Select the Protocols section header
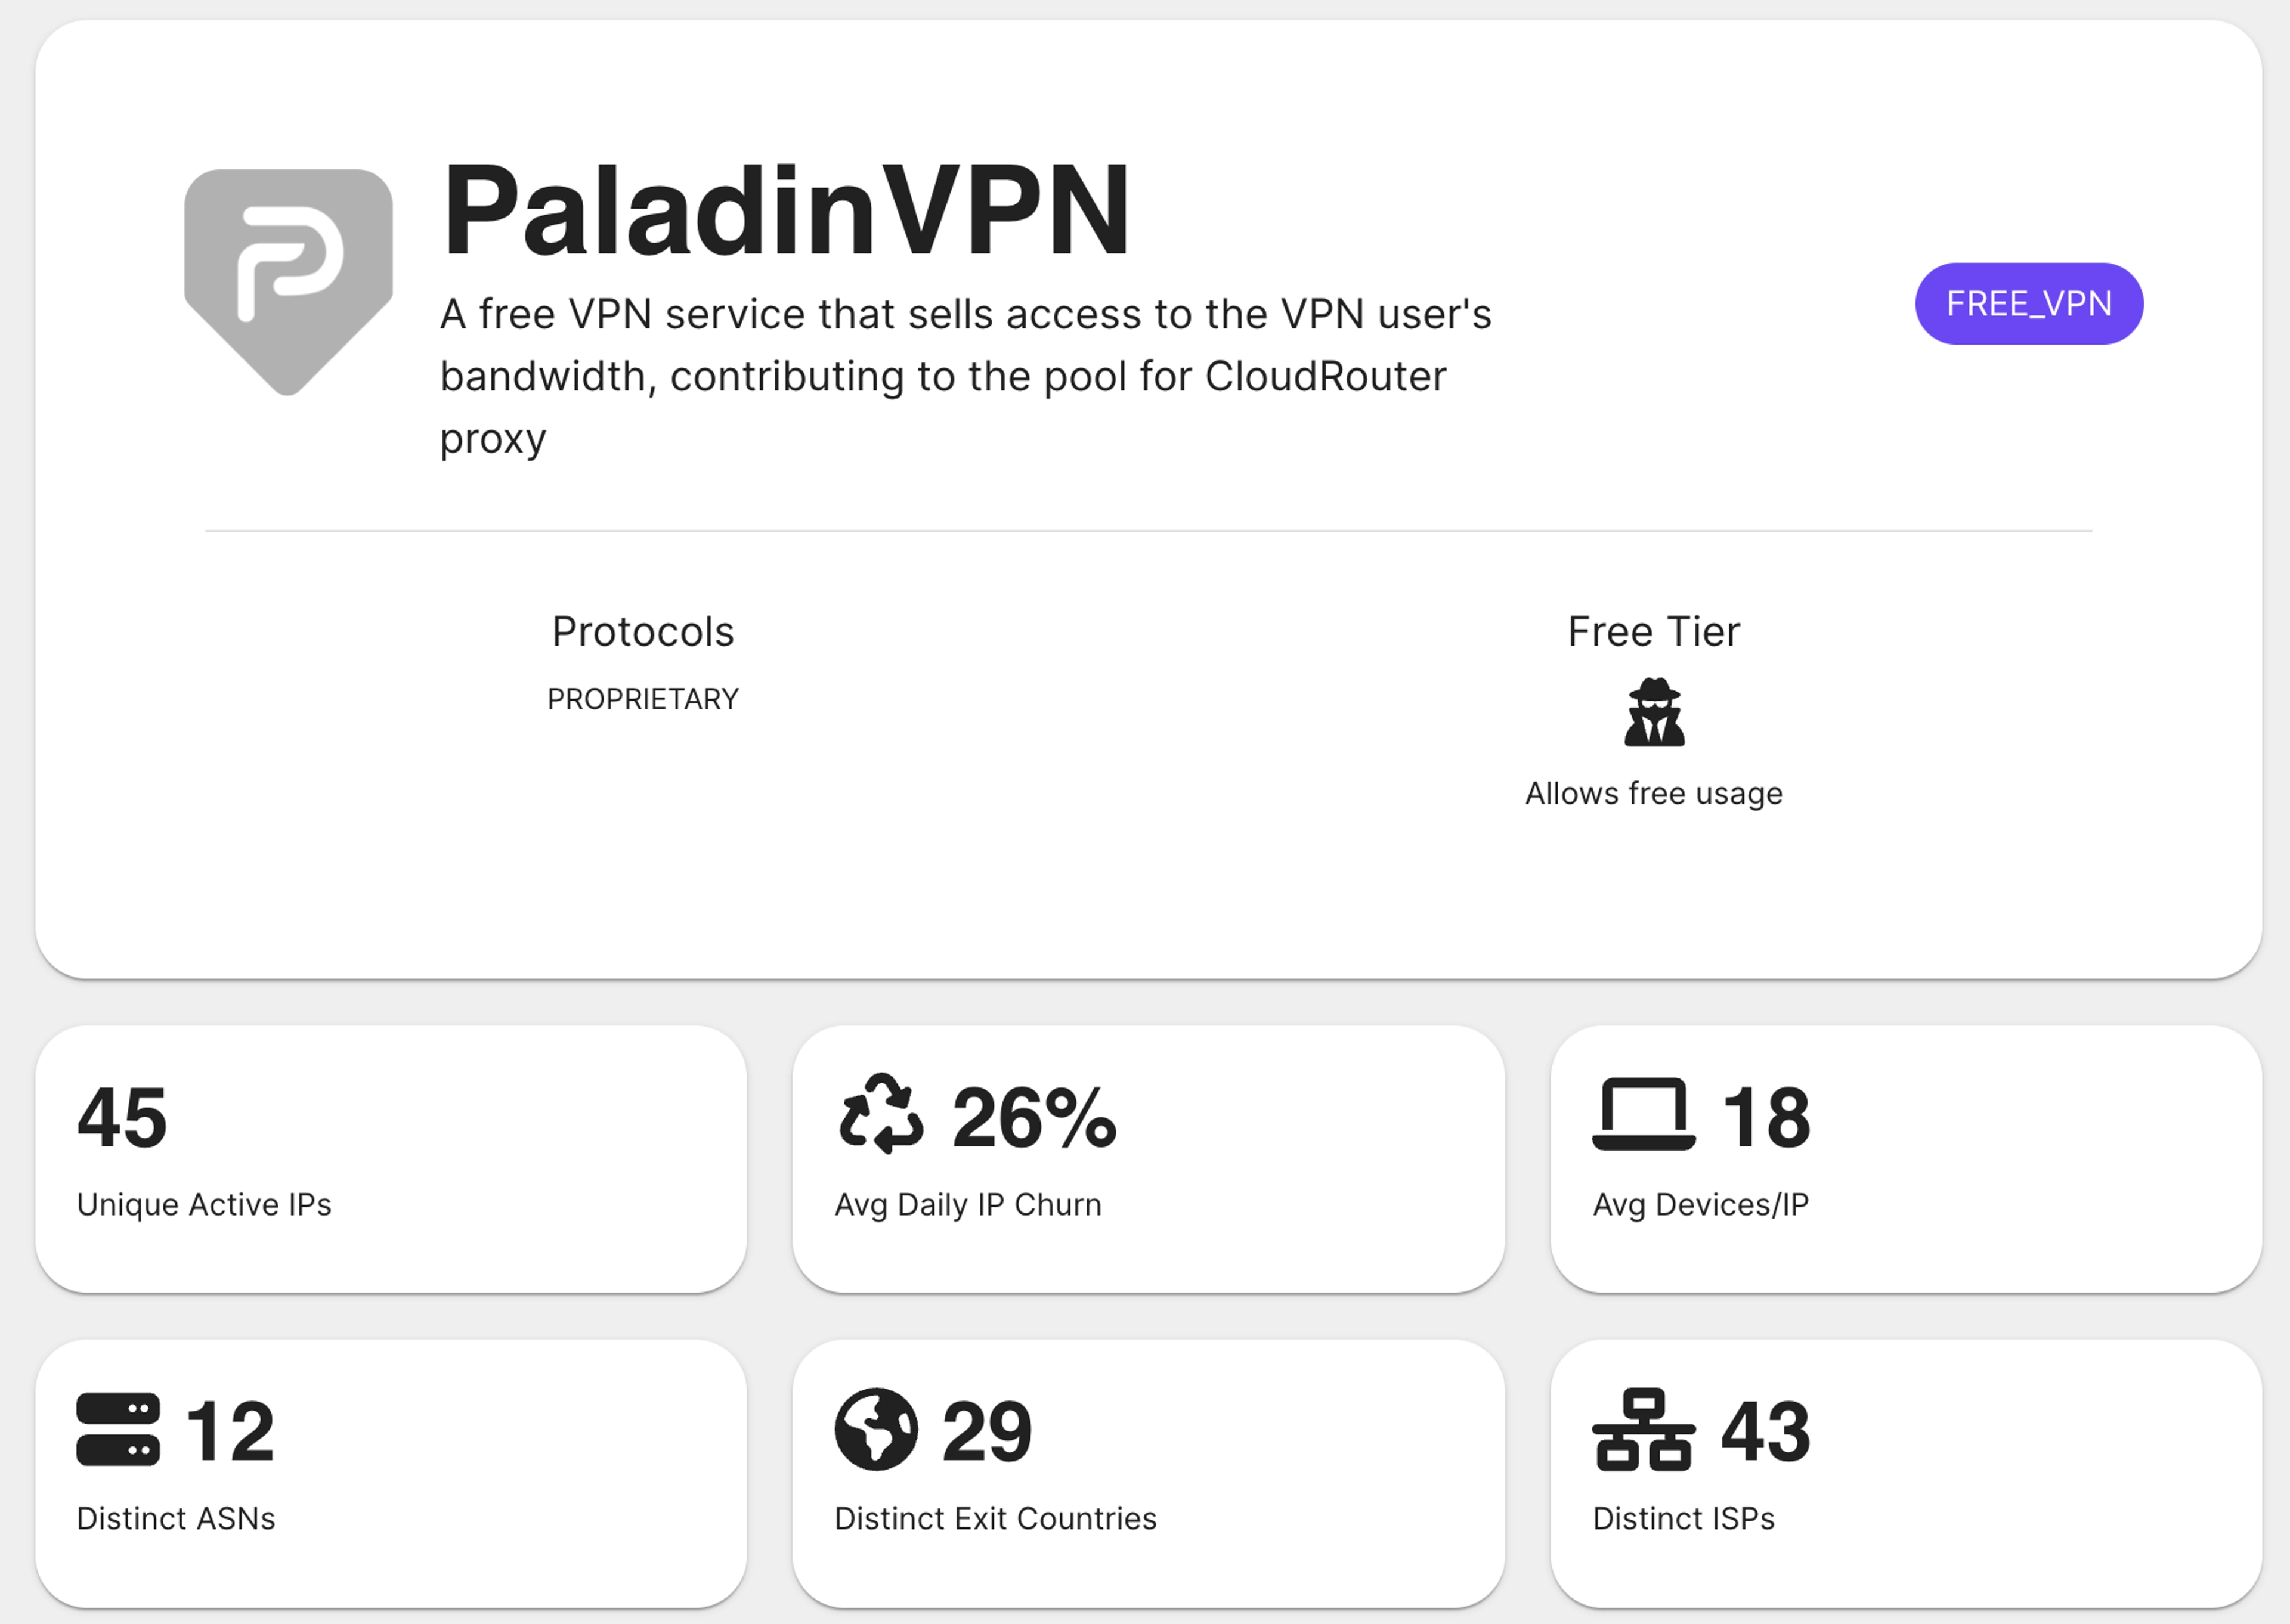The height and width of the screenshot is (1624, 2290). (x=643, y=631)
